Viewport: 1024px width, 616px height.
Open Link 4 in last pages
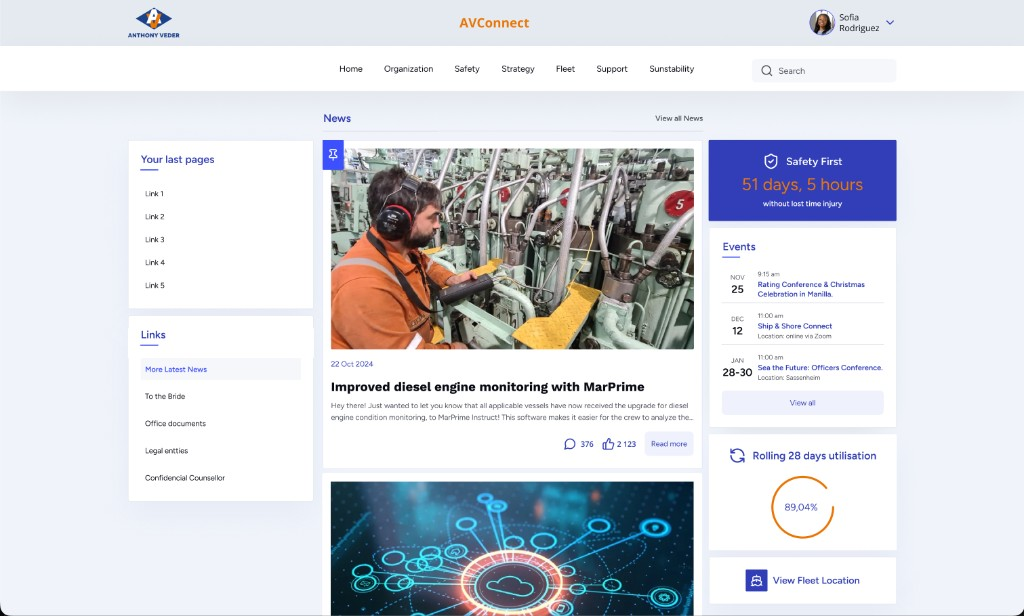tap(155, 262)
